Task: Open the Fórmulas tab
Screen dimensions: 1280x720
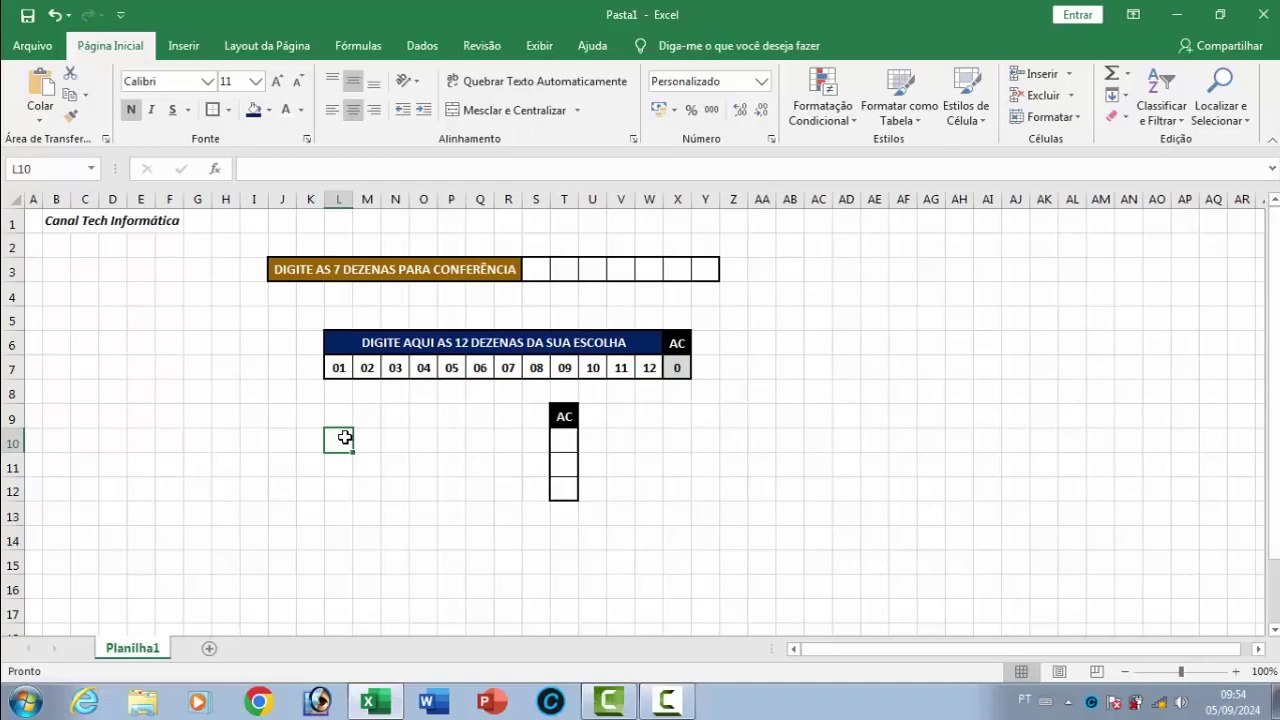Action: coord(358,46)
